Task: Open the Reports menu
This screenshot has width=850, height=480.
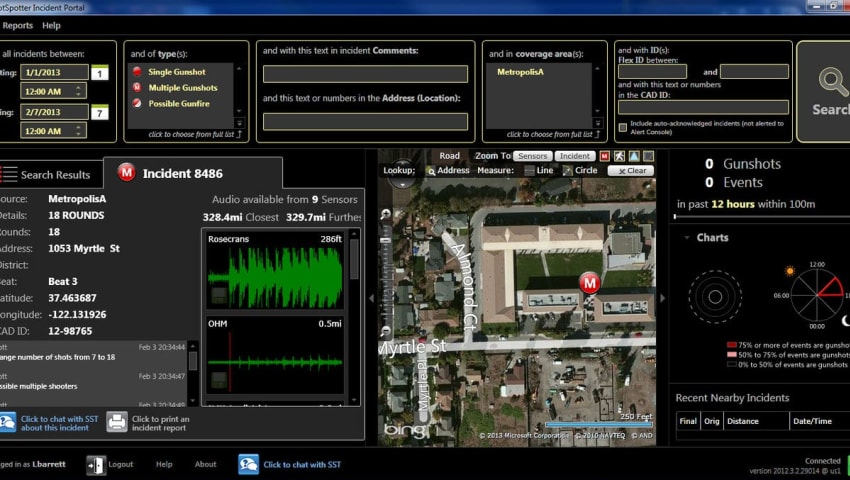Action: pyautogui.click(x=17, y=25)
